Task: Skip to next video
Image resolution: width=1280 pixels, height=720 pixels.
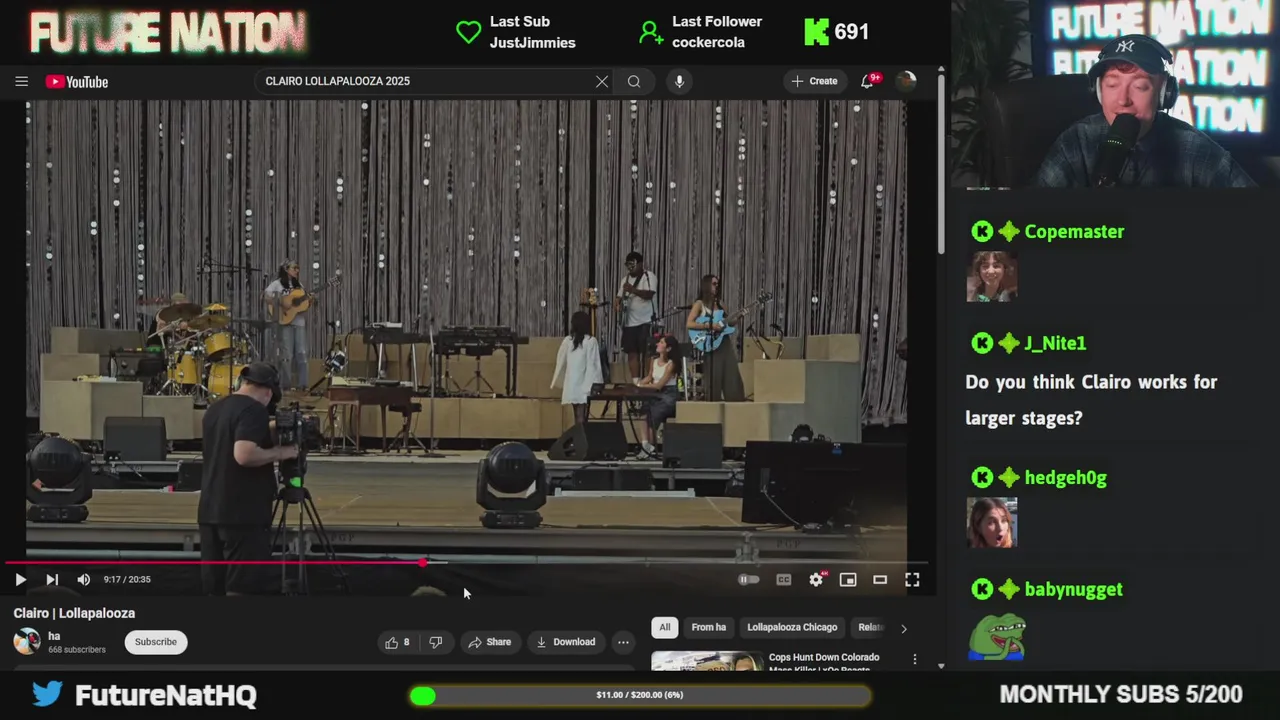Action: [x=52, y=580]
